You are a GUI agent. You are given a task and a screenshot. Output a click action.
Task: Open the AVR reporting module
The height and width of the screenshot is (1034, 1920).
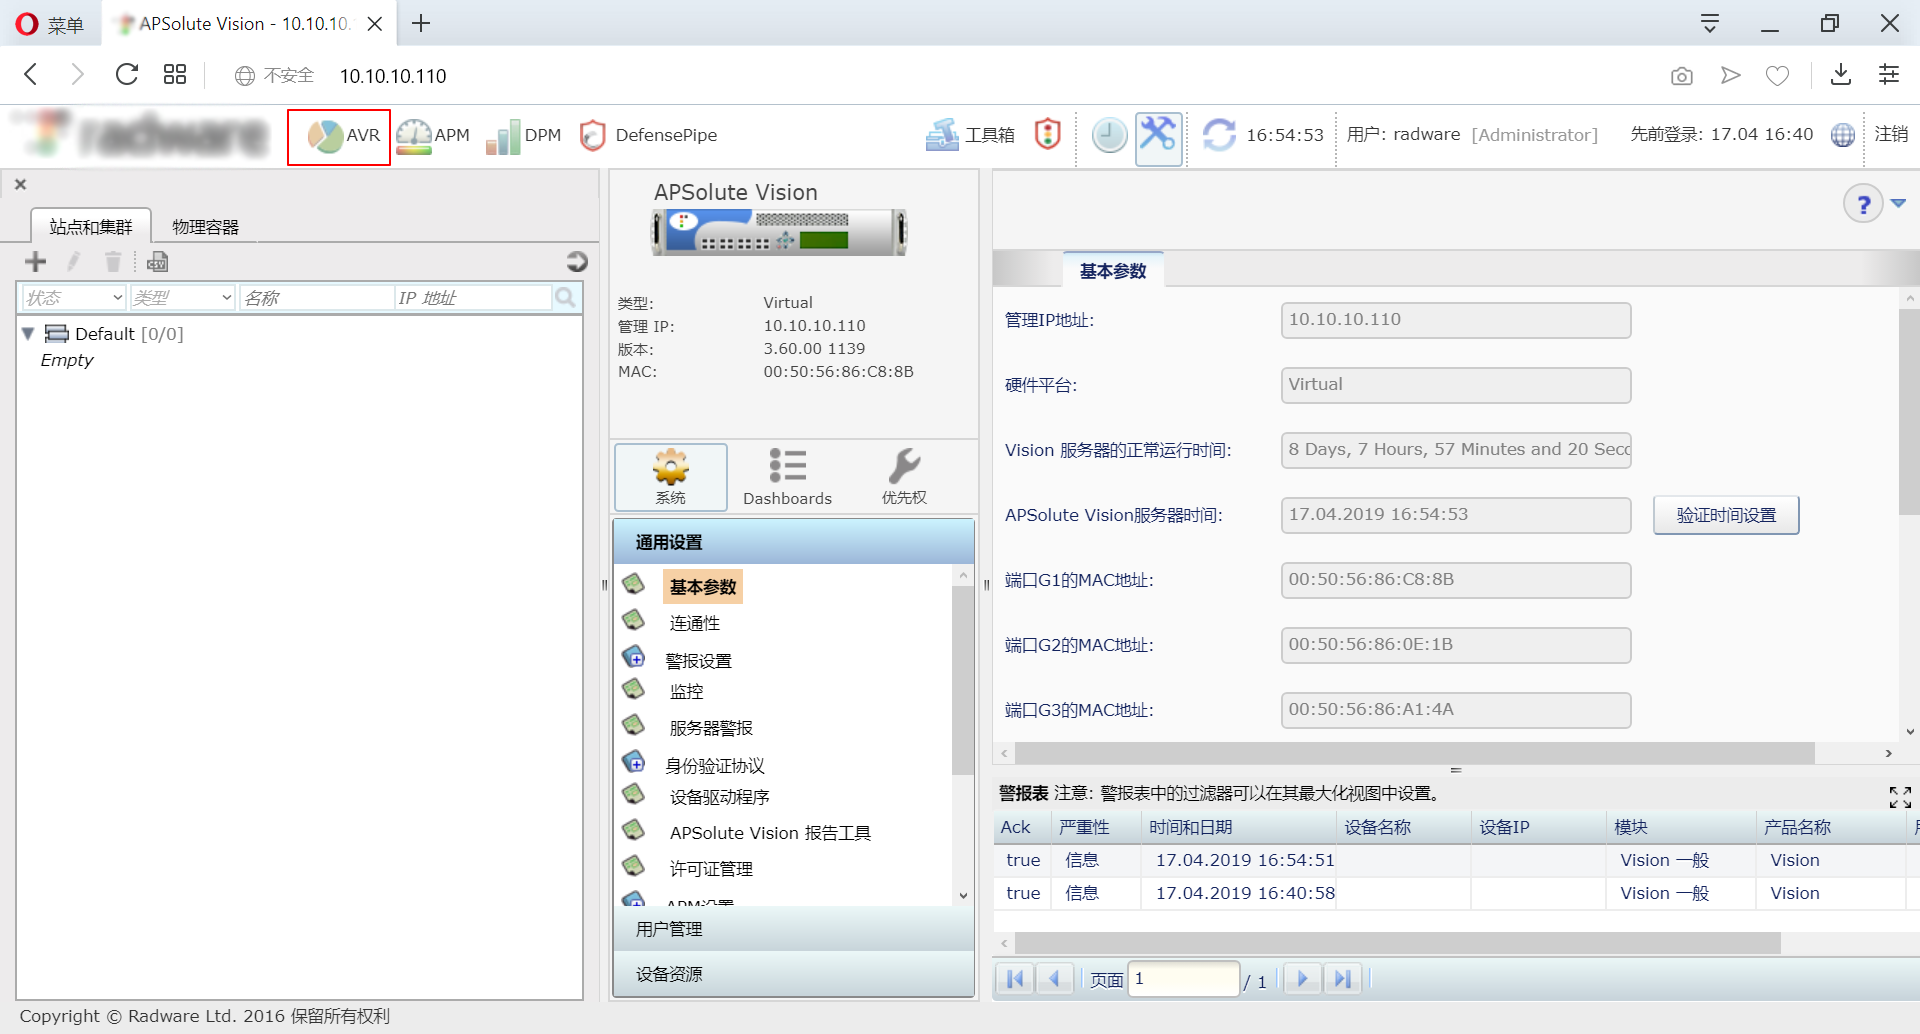[340, 136]
